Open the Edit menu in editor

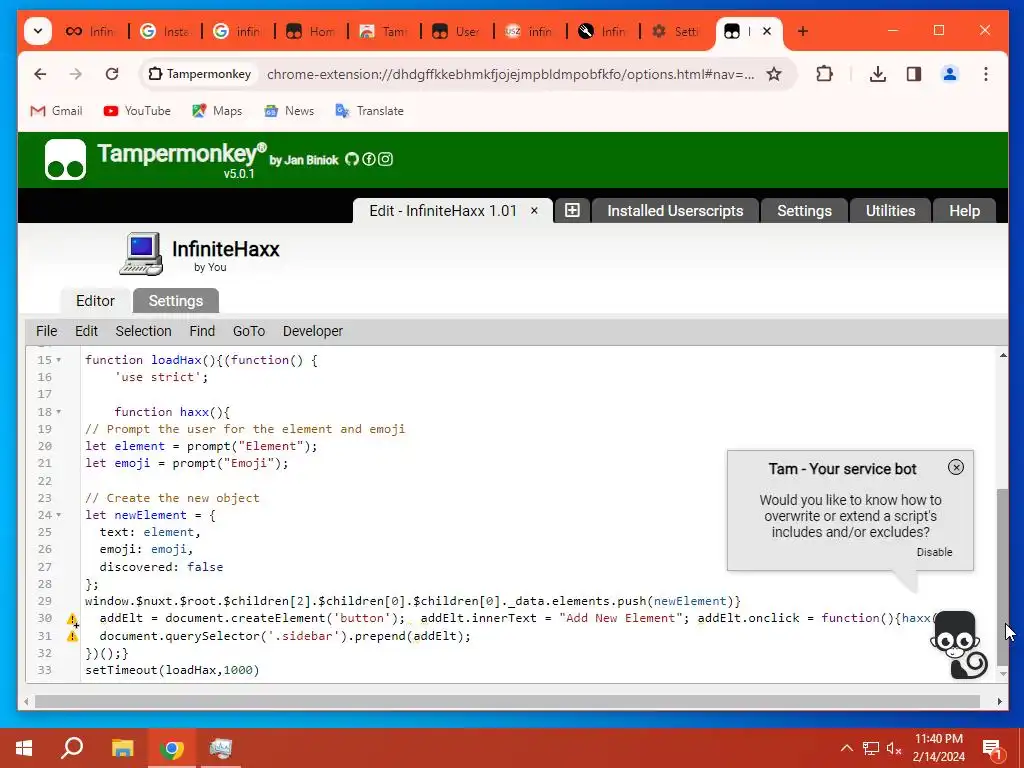click(x=86, y=331)
